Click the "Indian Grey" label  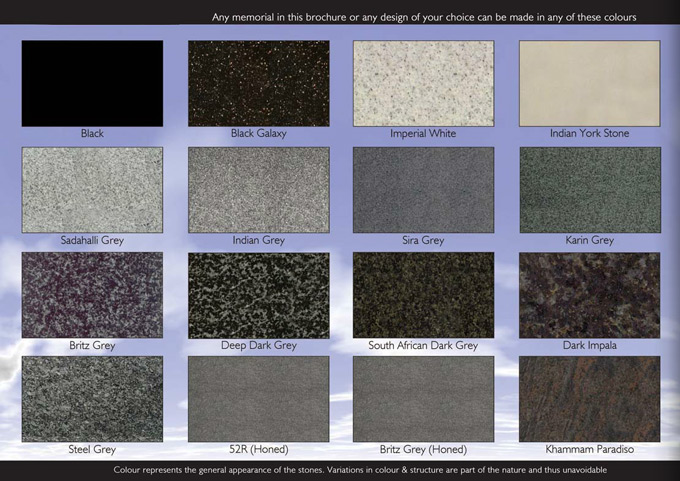[x=258, y=240]
